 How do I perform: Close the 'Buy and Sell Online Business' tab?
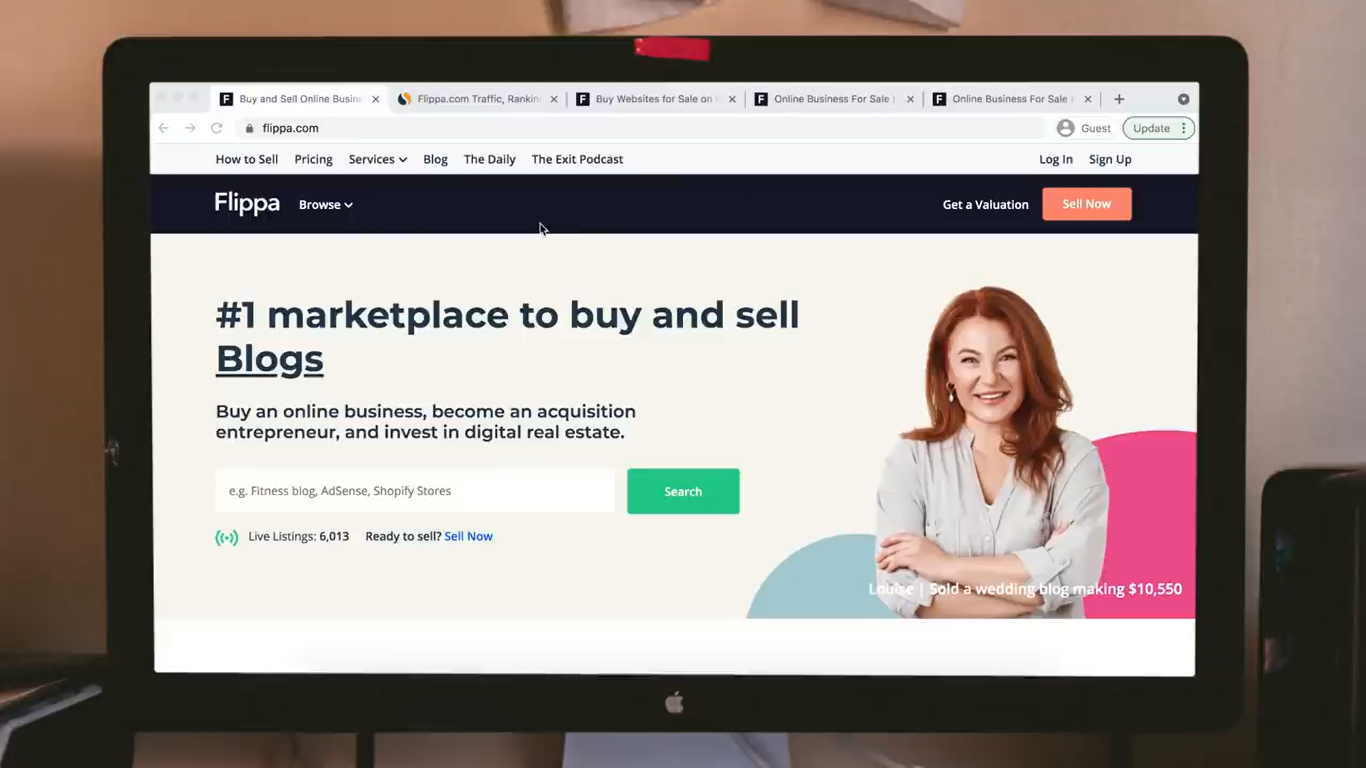pos(376,99)
